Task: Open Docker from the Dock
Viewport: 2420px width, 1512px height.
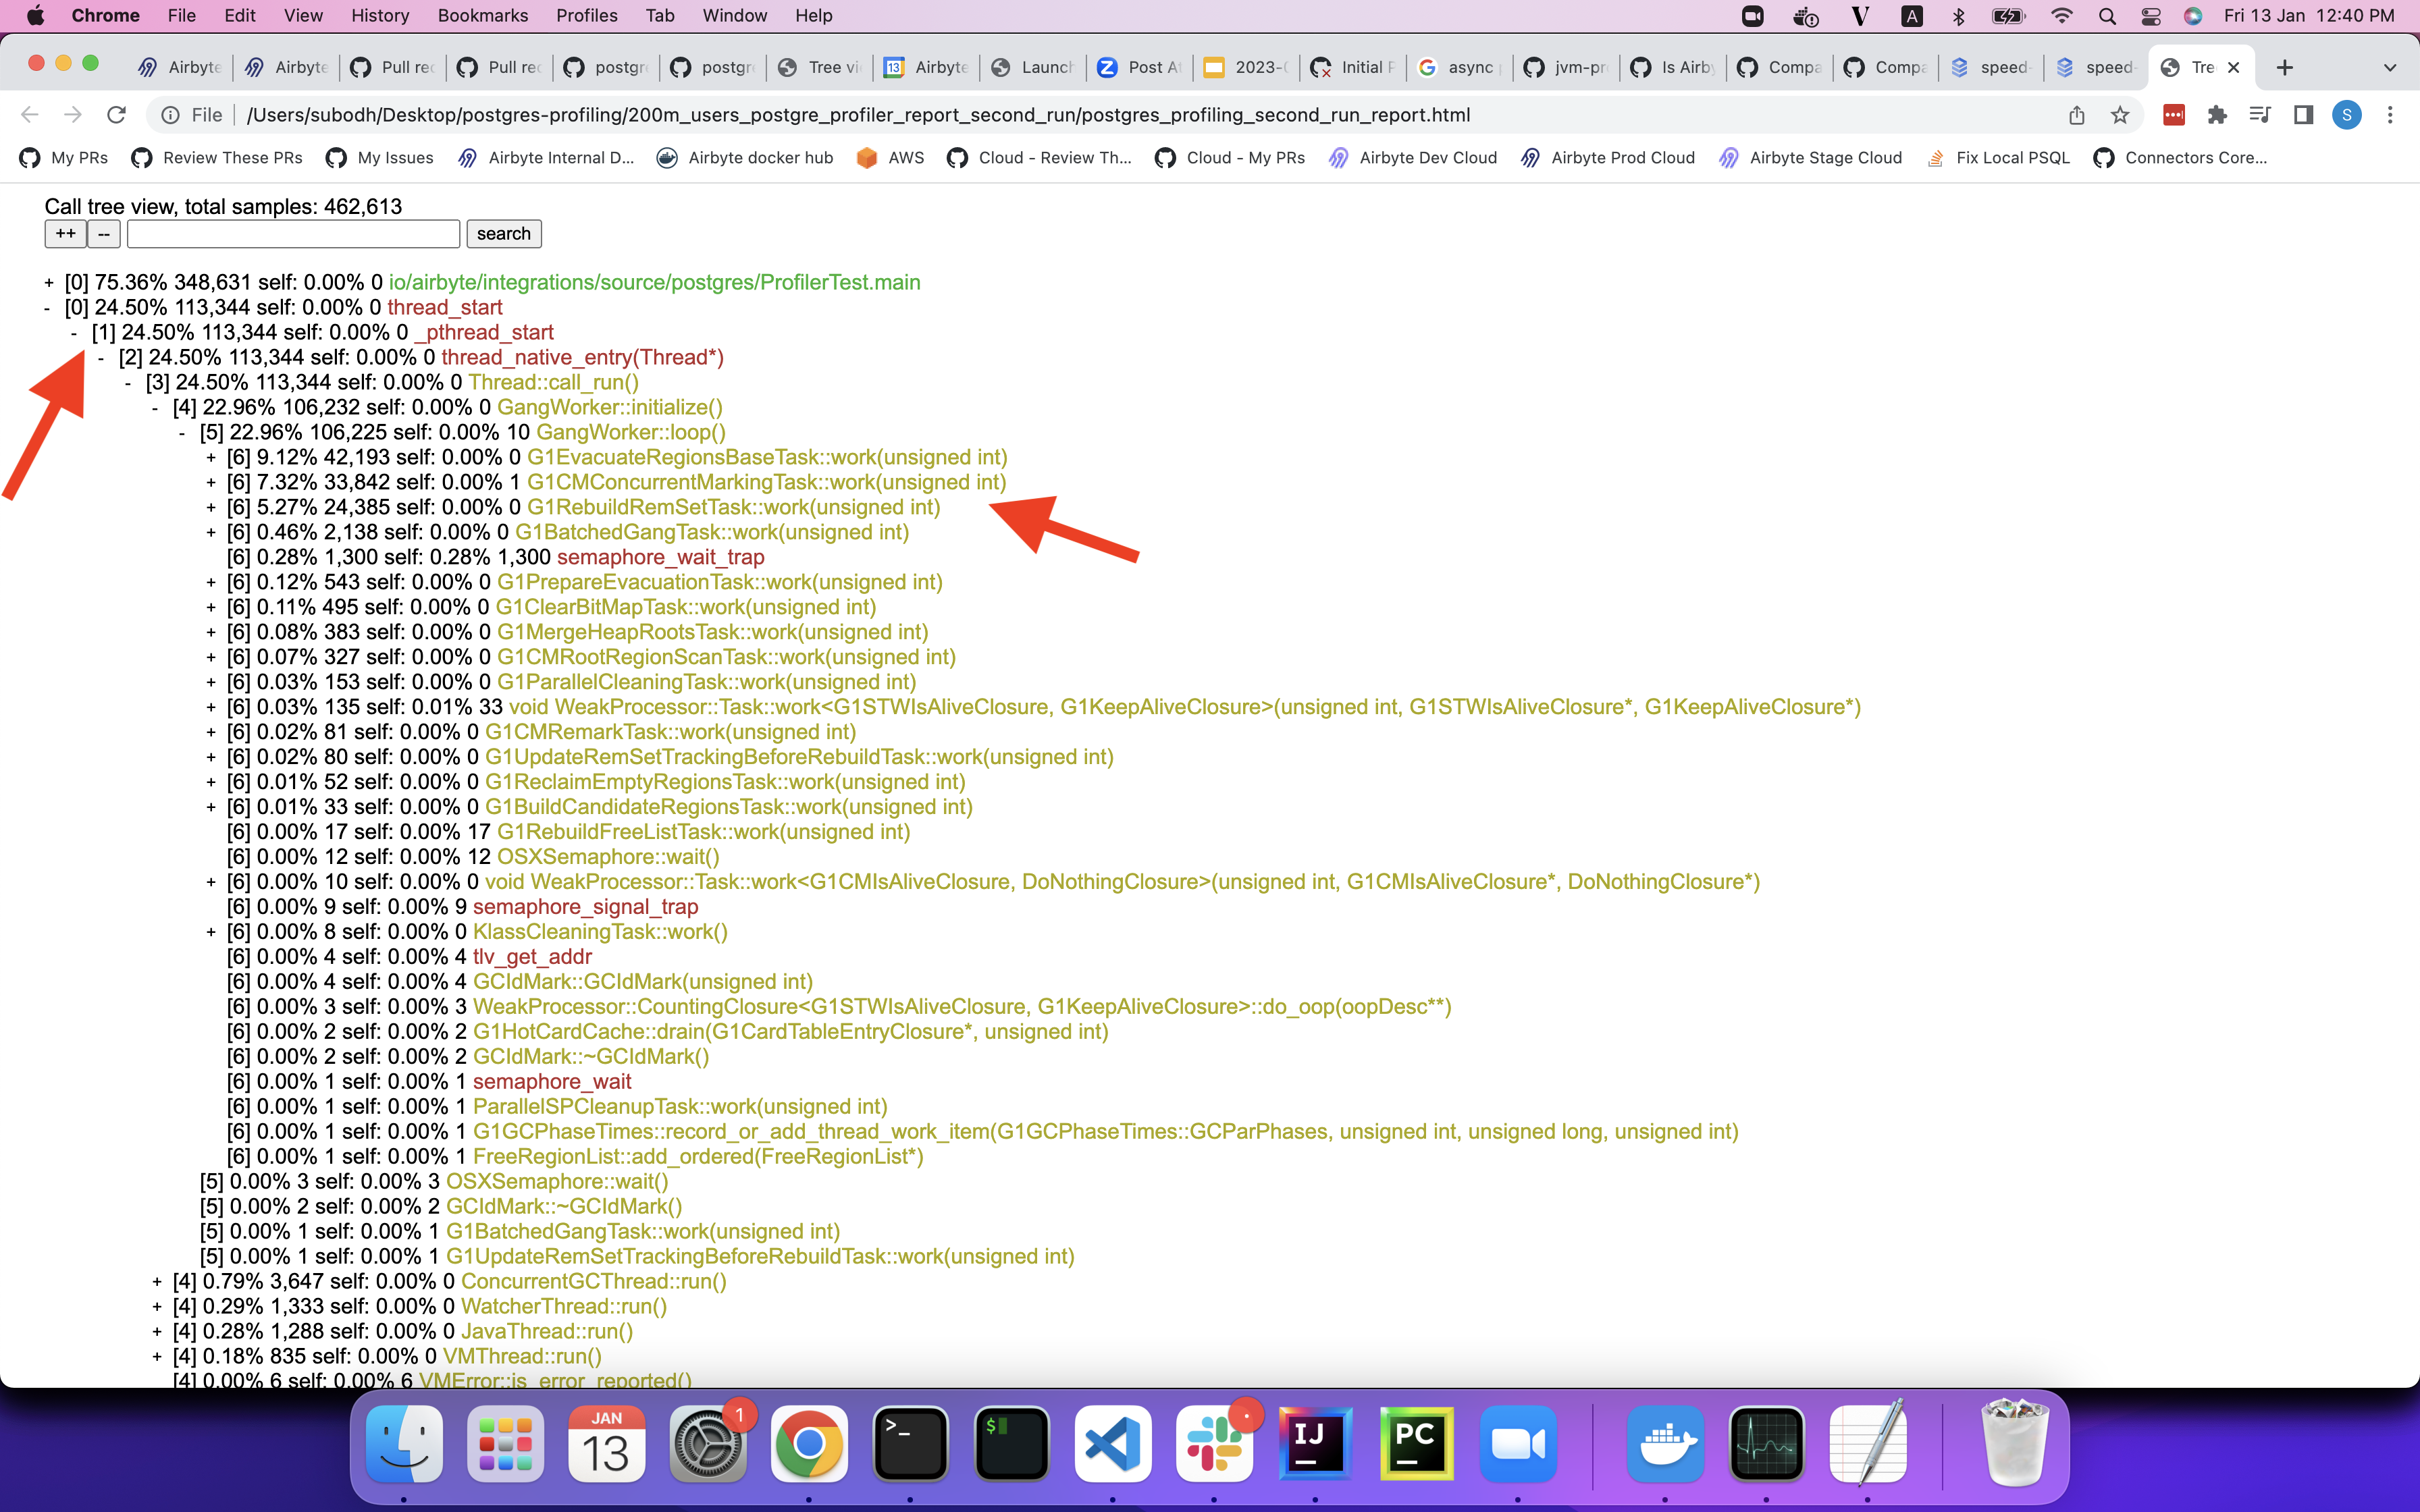Action: click(x=1664, y=1444)
